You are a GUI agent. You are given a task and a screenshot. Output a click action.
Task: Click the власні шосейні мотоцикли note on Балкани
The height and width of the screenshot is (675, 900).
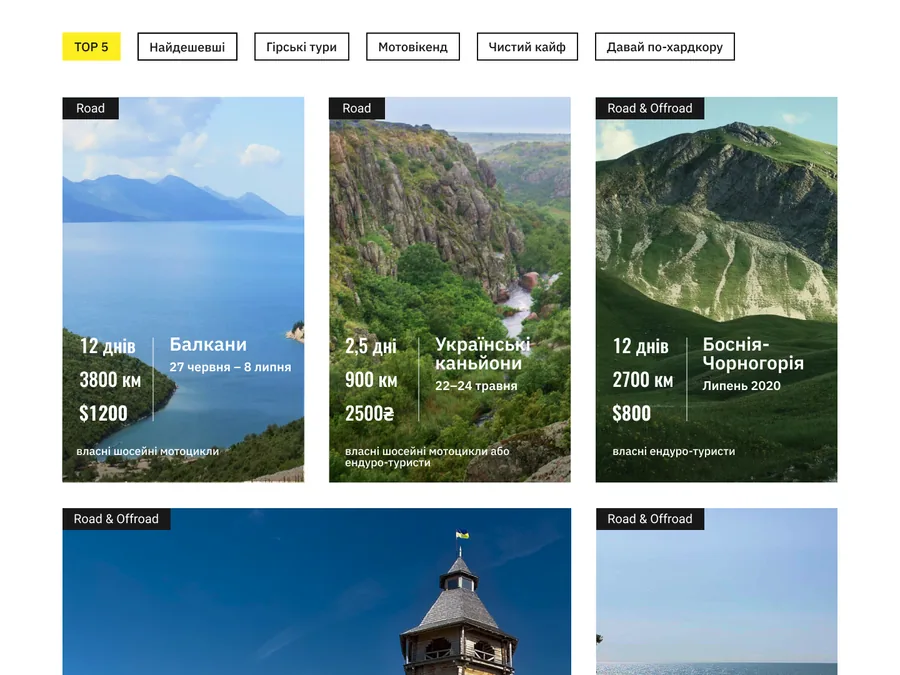pyautogui.click(x=148, y=451)
